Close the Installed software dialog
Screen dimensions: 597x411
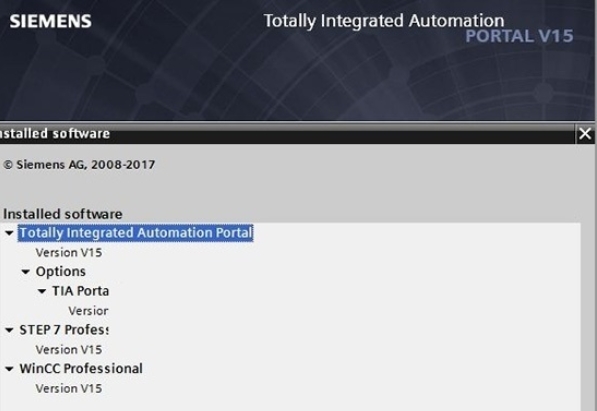click(585, 134)
